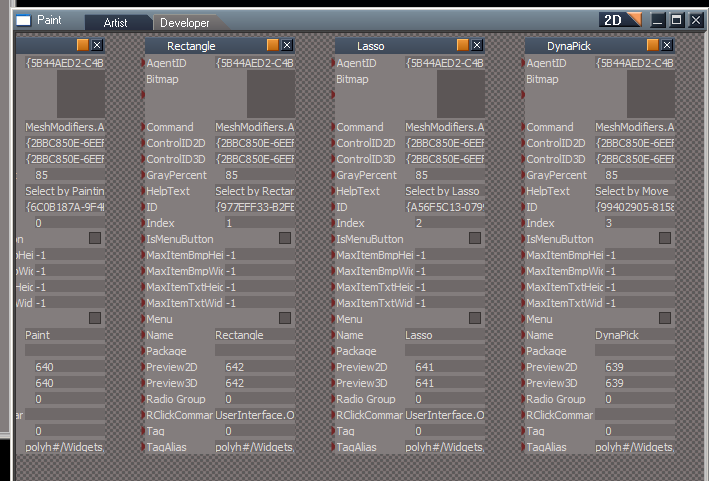
Task: Minimize the Paint window
Action: (657, 20)
